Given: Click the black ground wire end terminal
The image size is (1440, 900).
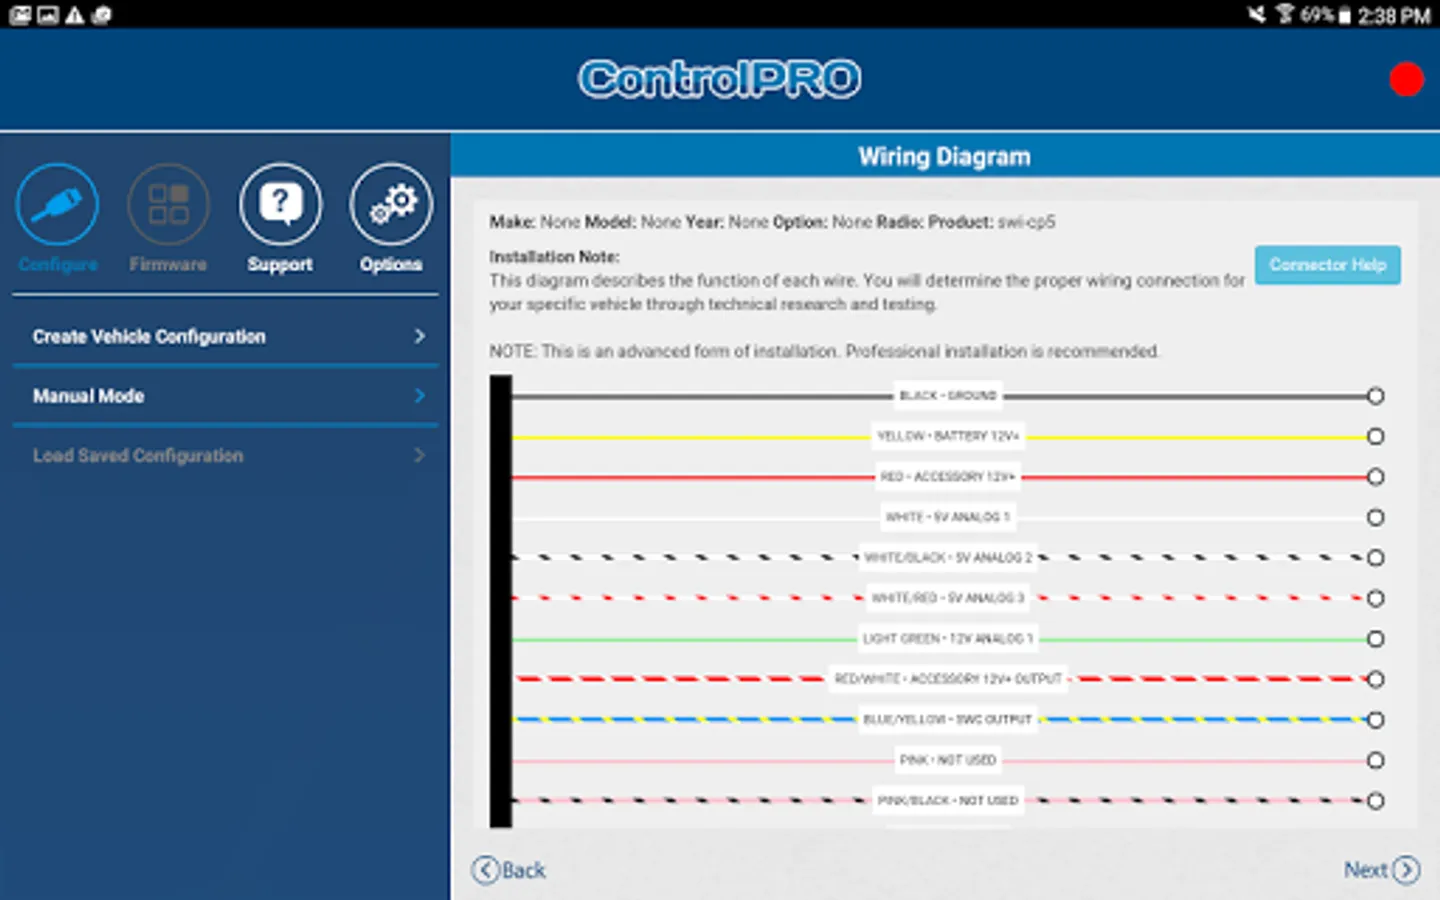Looking at the screenshot, I should point(1376,396).
